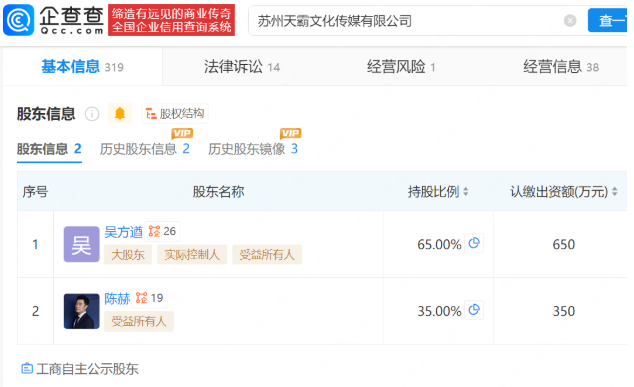634x387 pixels.
Task: Click the 企查查 brand name text
Action: (x=72, y=16)
